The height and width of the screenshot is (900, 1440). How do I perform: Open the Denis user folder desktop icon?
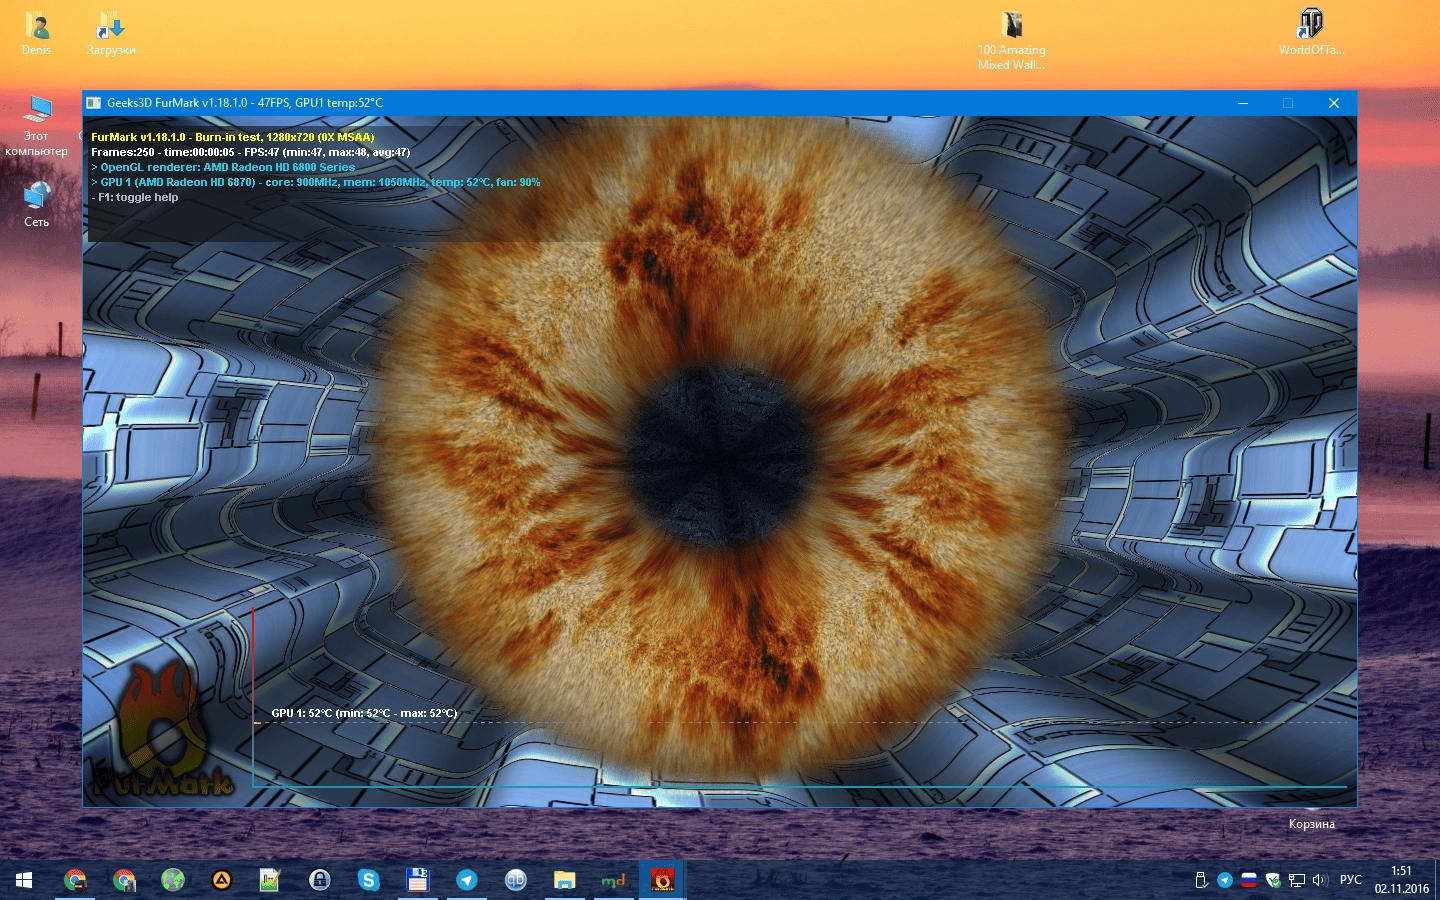tap(37, 33)
